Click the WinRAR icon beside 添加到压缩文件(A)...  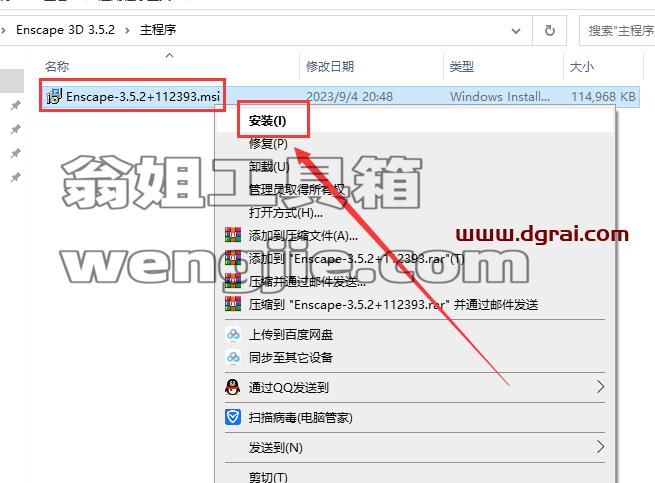pos(233,235)
